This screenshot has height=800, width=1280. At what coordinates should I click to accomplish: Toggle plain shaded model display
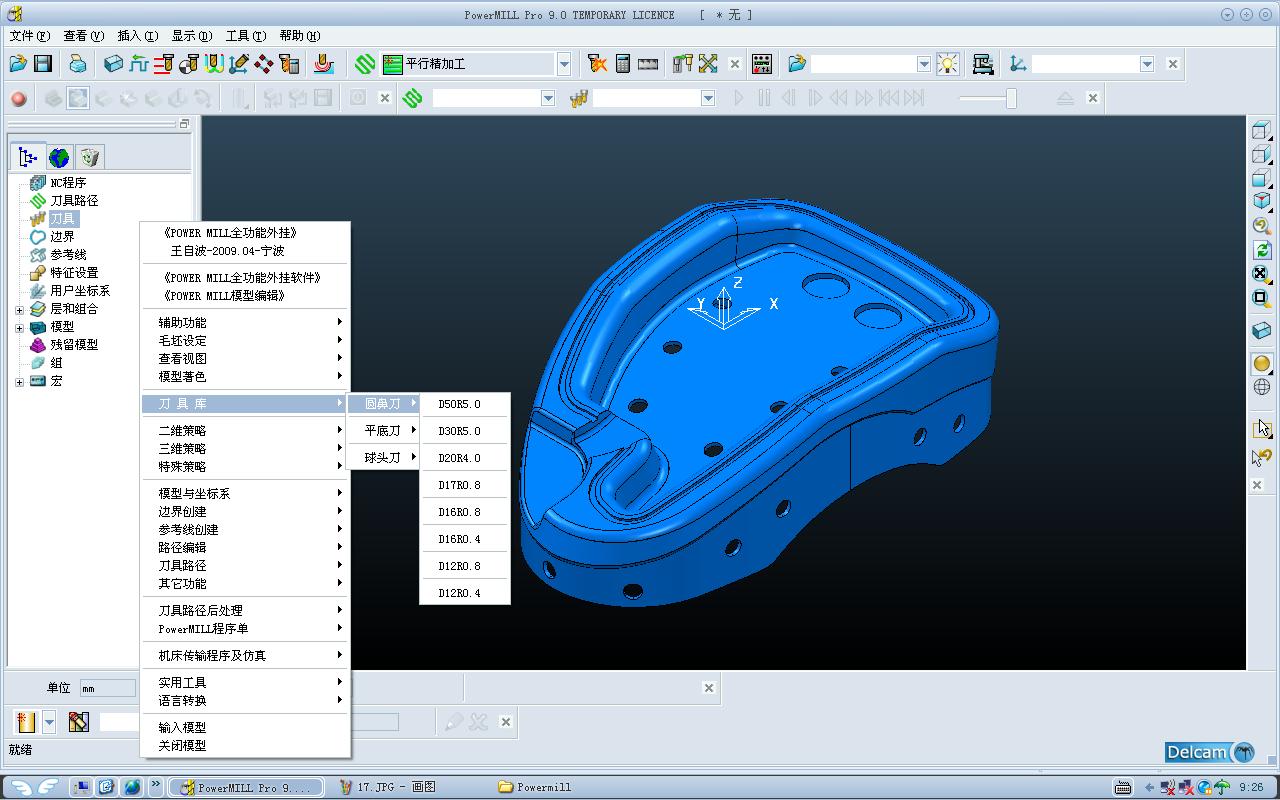1261,364
